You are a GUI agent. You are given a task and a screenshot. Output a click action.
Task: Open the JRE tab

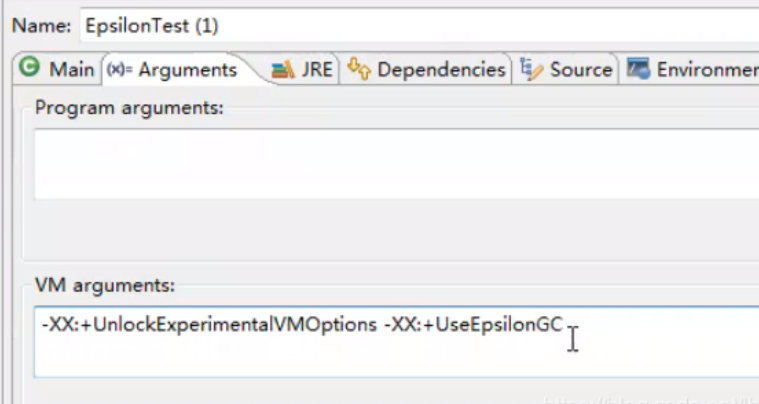[x=317, y=70]
